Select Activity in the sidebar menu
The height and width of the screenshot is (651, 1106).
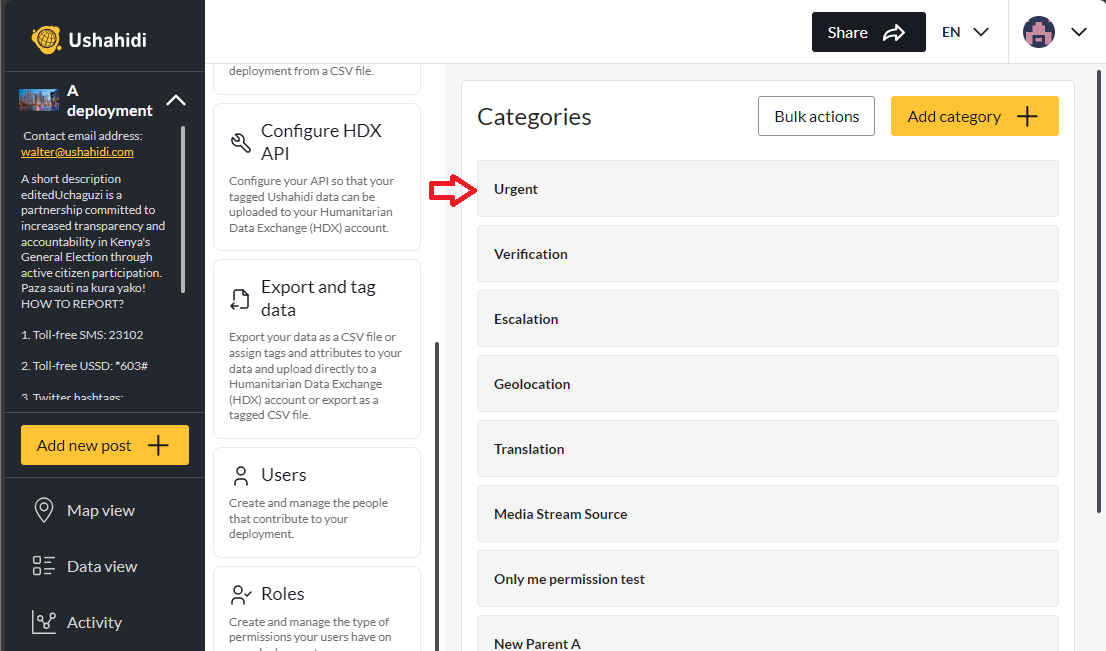pos(93,622)
